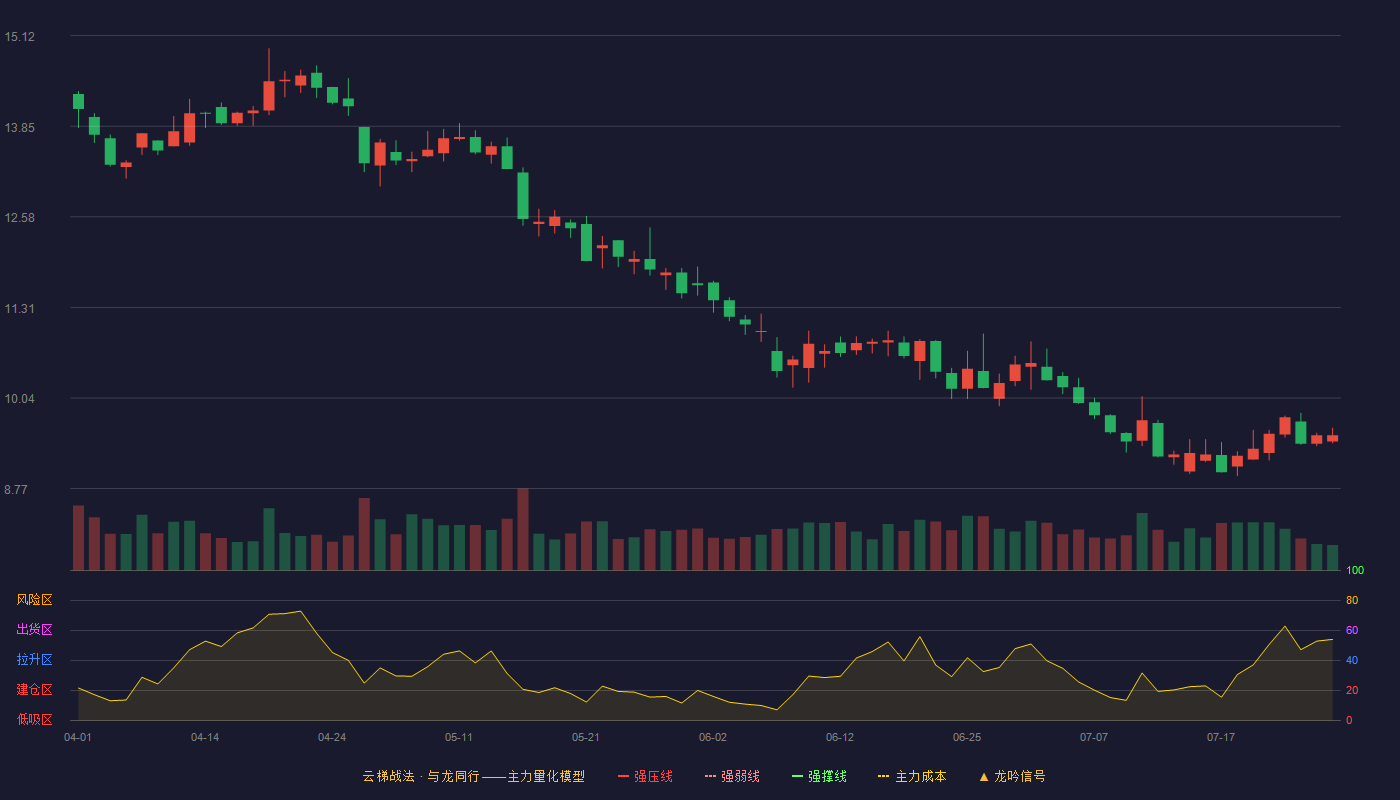The height and width of the screenshot is (800, 1400).
Task: Click the 07-17 date axis label
Action: point(1221,737)
